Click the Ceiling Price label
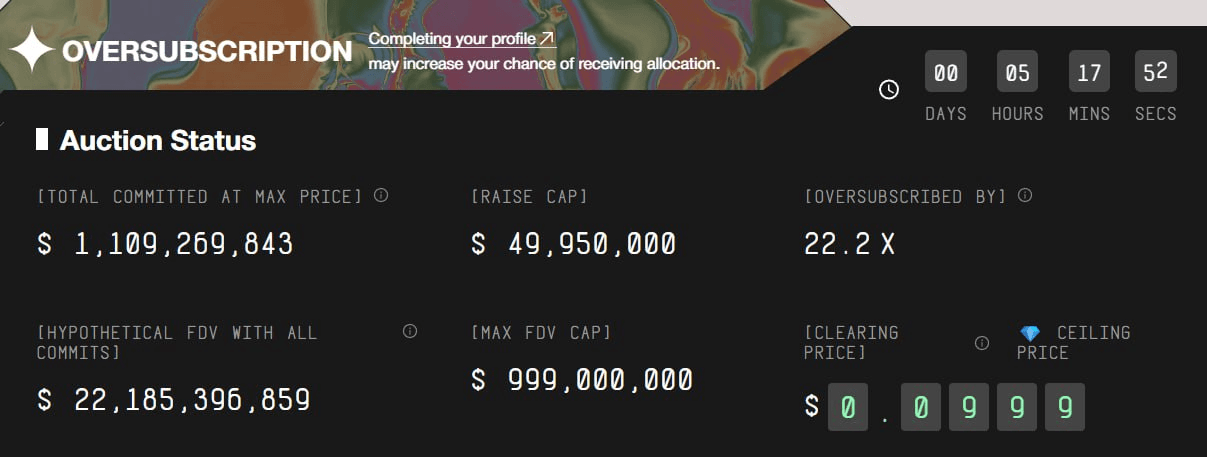1207x457 pixels. 1073,342
